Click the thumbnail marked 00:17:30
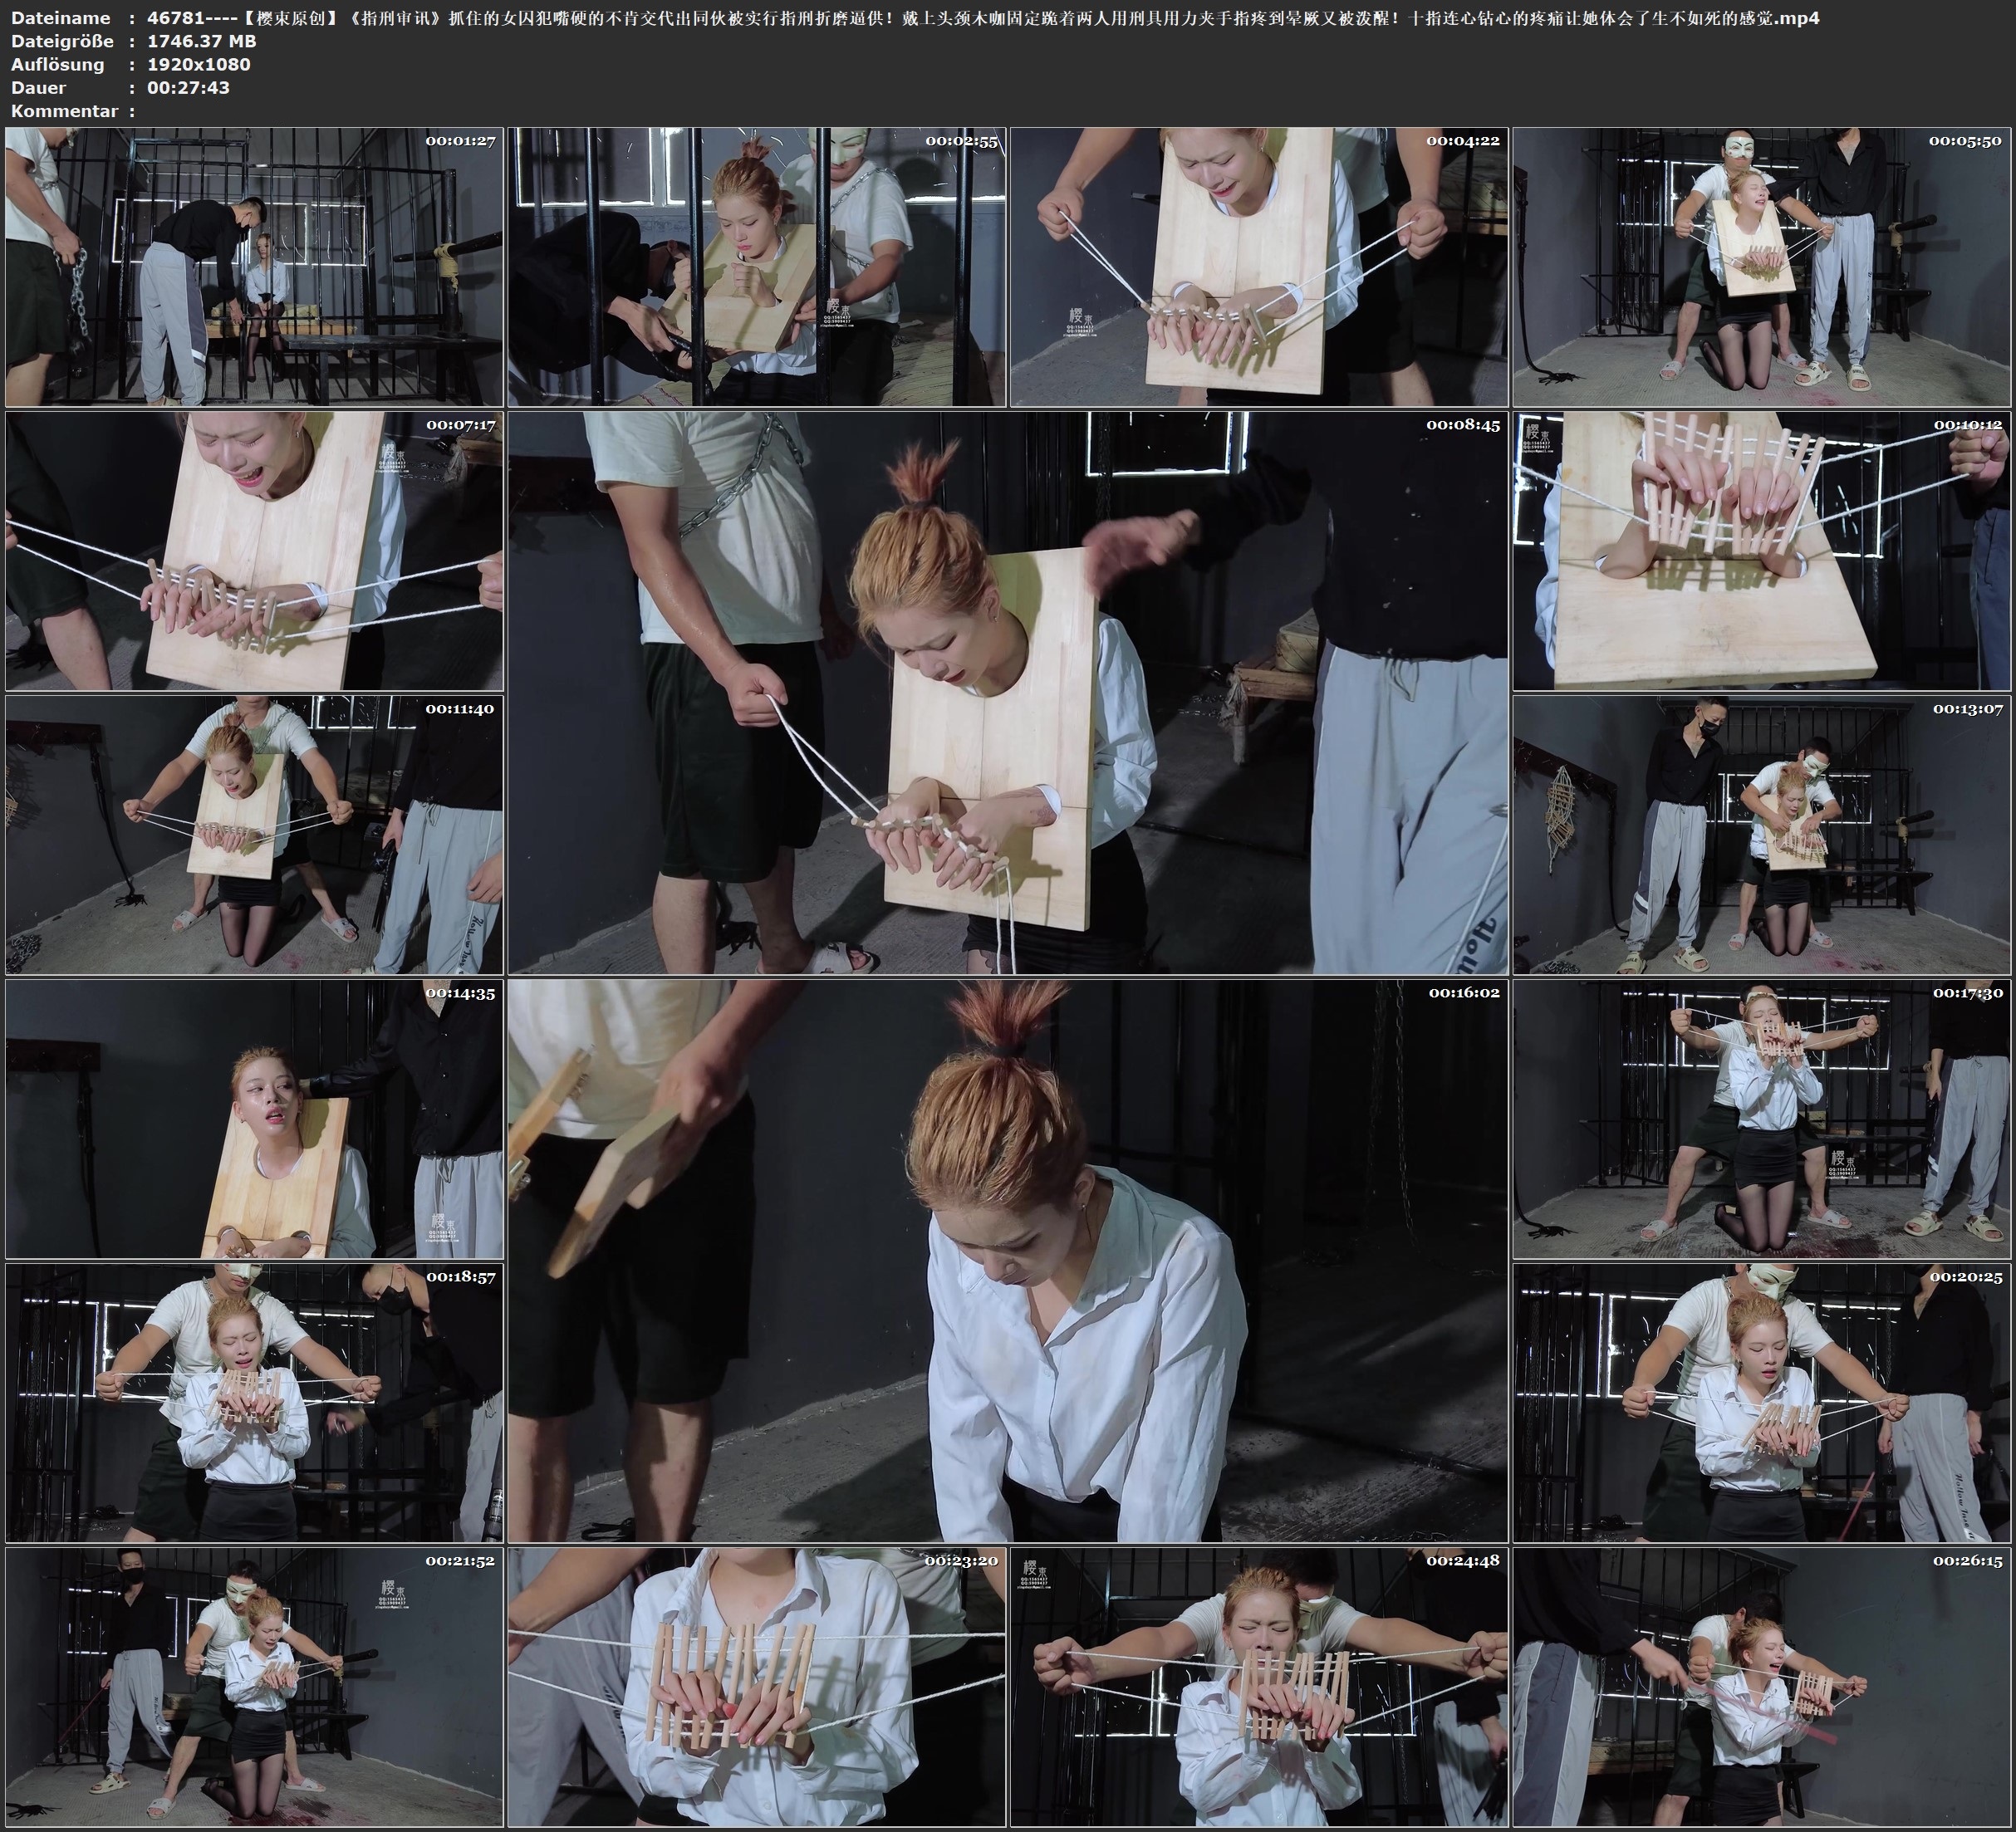Viewport: 2016px width, 1832px height. pyautogui.click(x=1761, y=1119)
